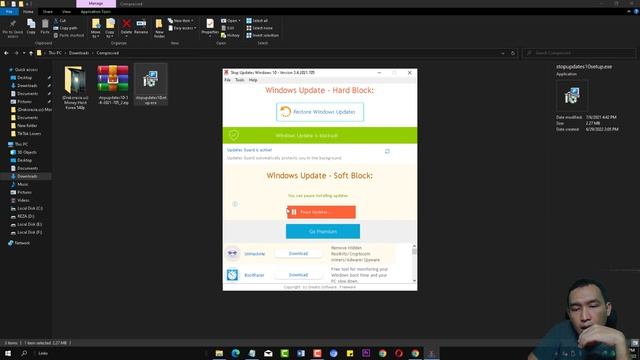
Task: Switch to the View ribbon tab
Action: pos(66,12)
